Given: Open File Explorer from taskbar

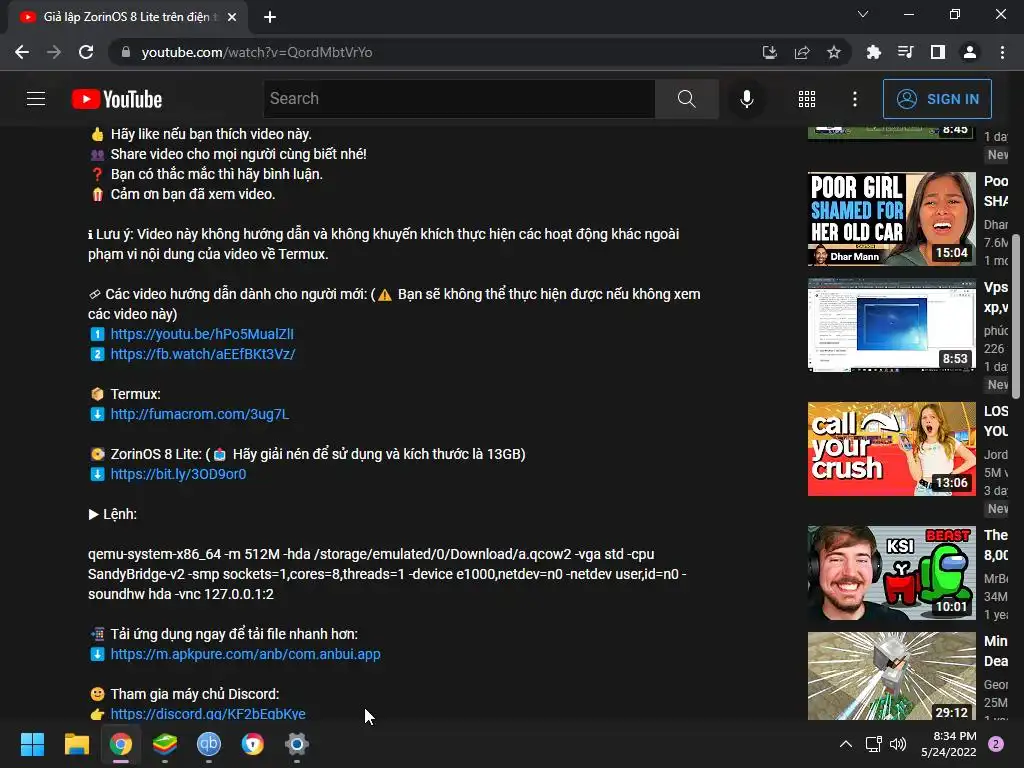Looking at the screenshot, I should (x=76, y=744).
